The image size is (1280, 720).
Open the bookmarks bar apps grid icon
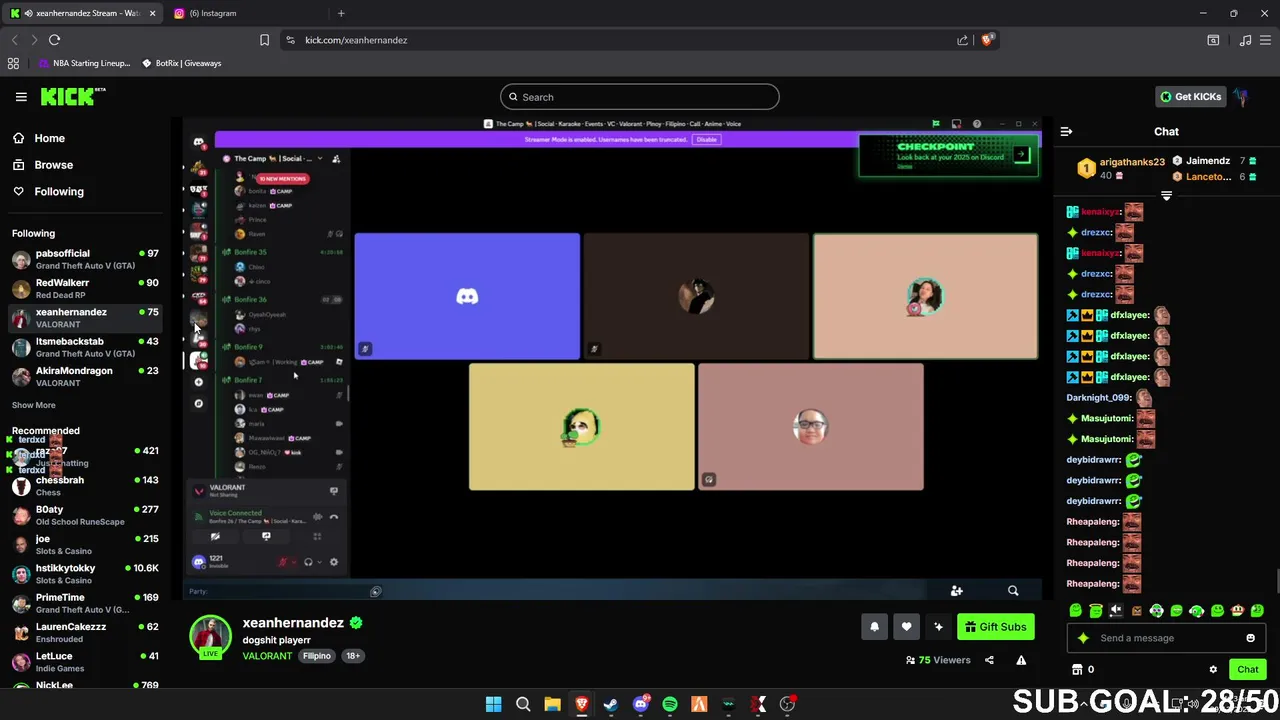tap(13, 63)
